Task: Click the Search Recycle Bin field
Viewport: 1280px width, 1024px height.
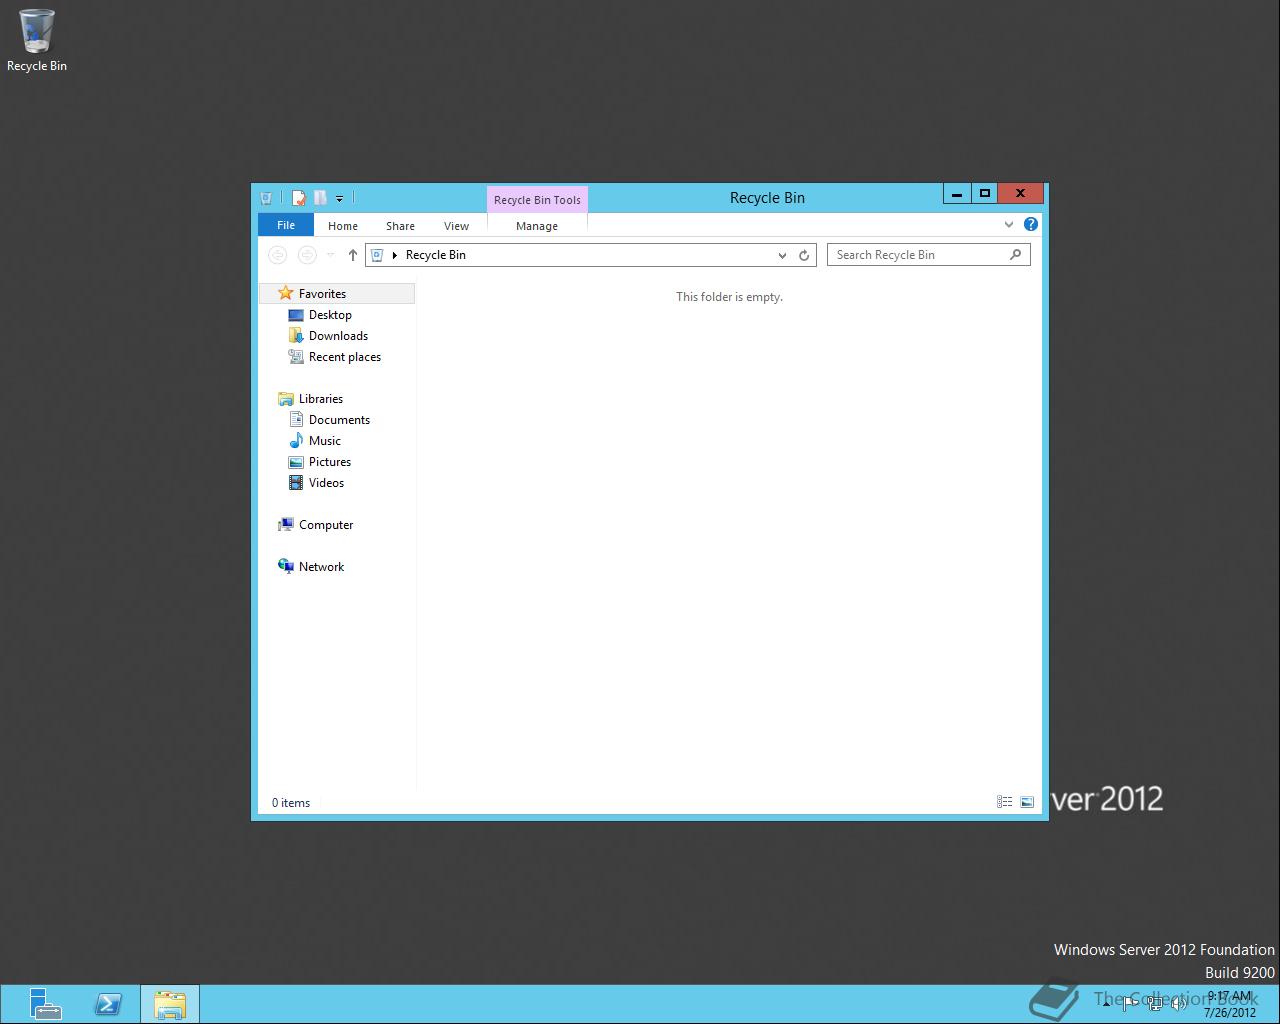Action: [928, 255]
